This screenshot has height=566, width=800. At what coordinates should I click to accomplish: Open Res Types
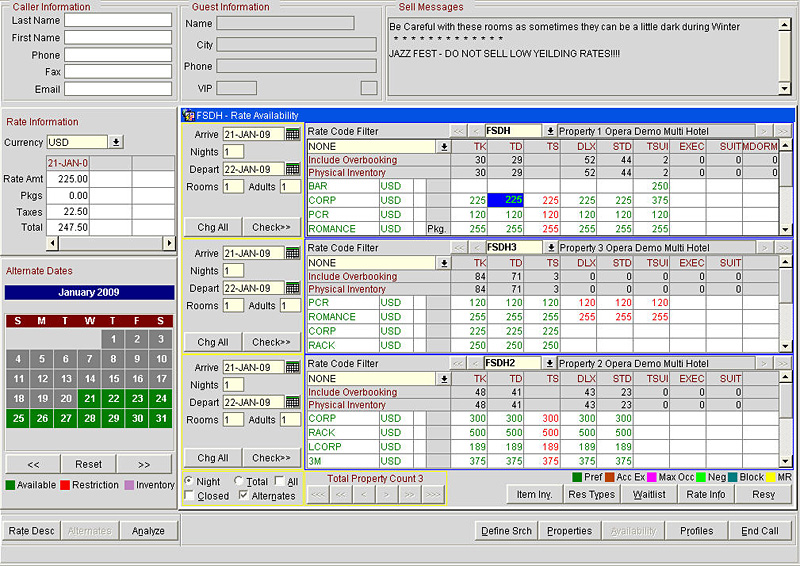[x=591, y=494]
